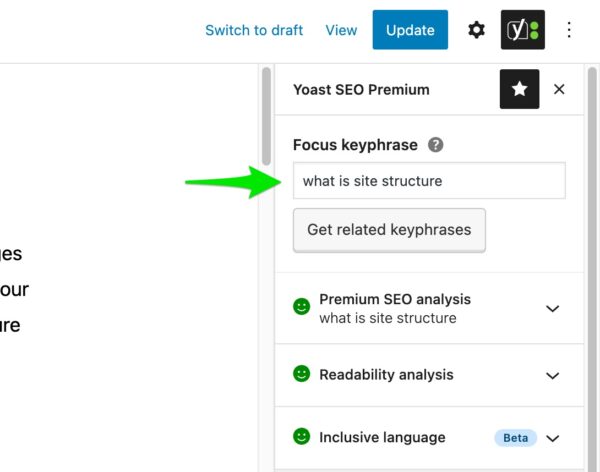This screenshot has width=600, height=472.
Task: Toggle the Yoast SEO sidebar icon
Action: click(x=523, y=30)
